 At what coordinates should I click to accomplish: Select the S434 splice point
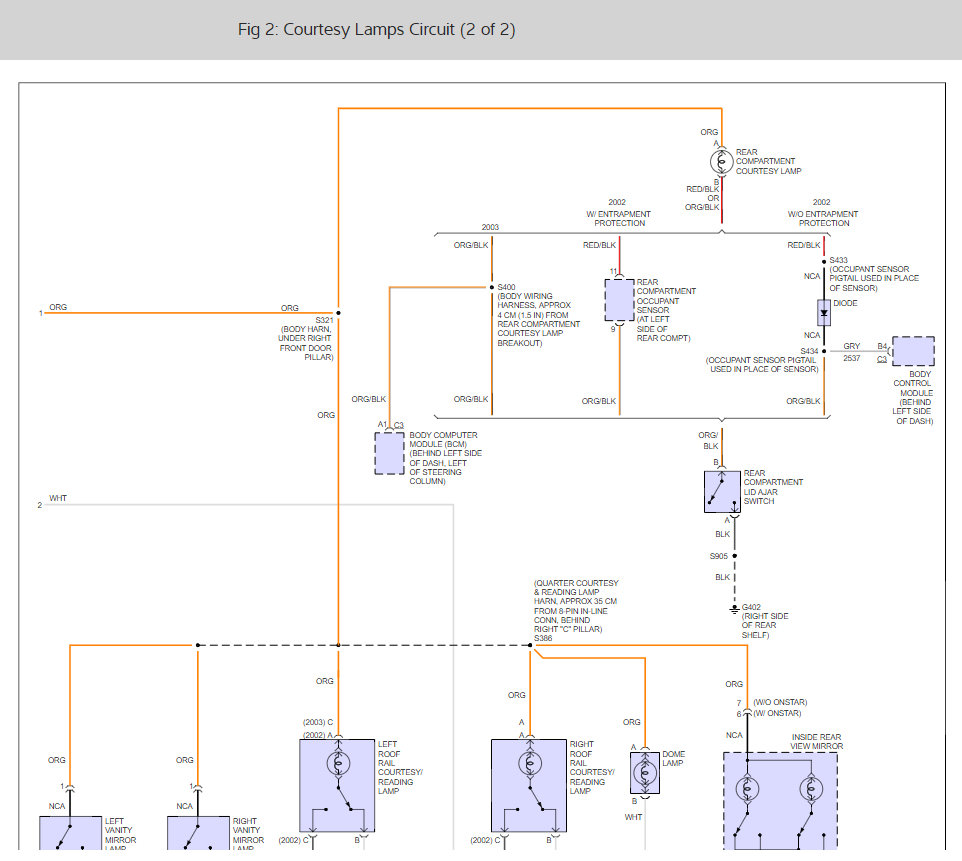(824, 351)
